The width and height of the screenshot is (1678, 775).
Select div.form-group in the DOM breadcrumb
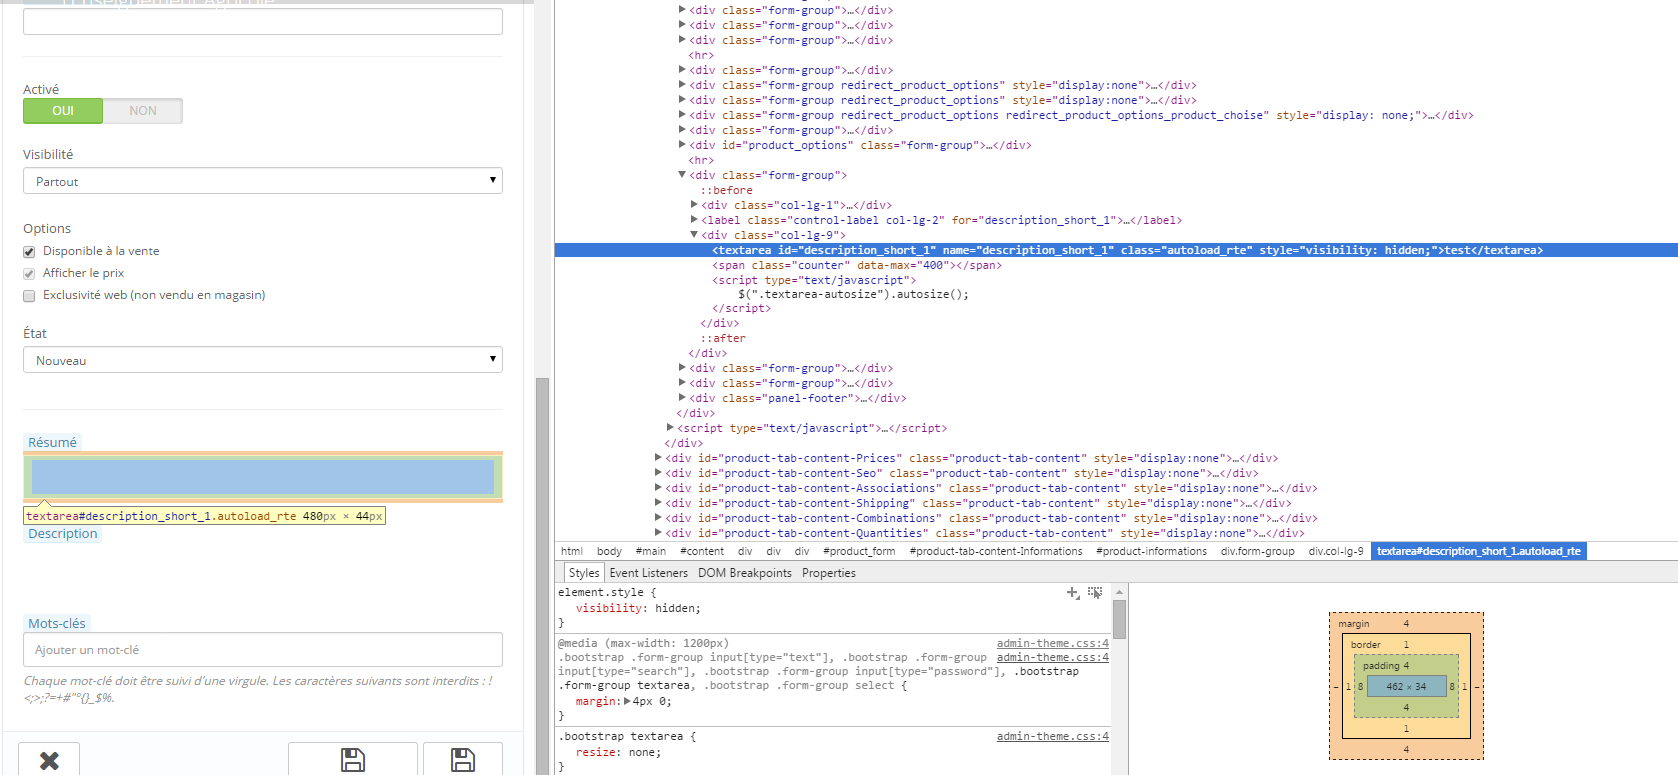click(1258, 551)
